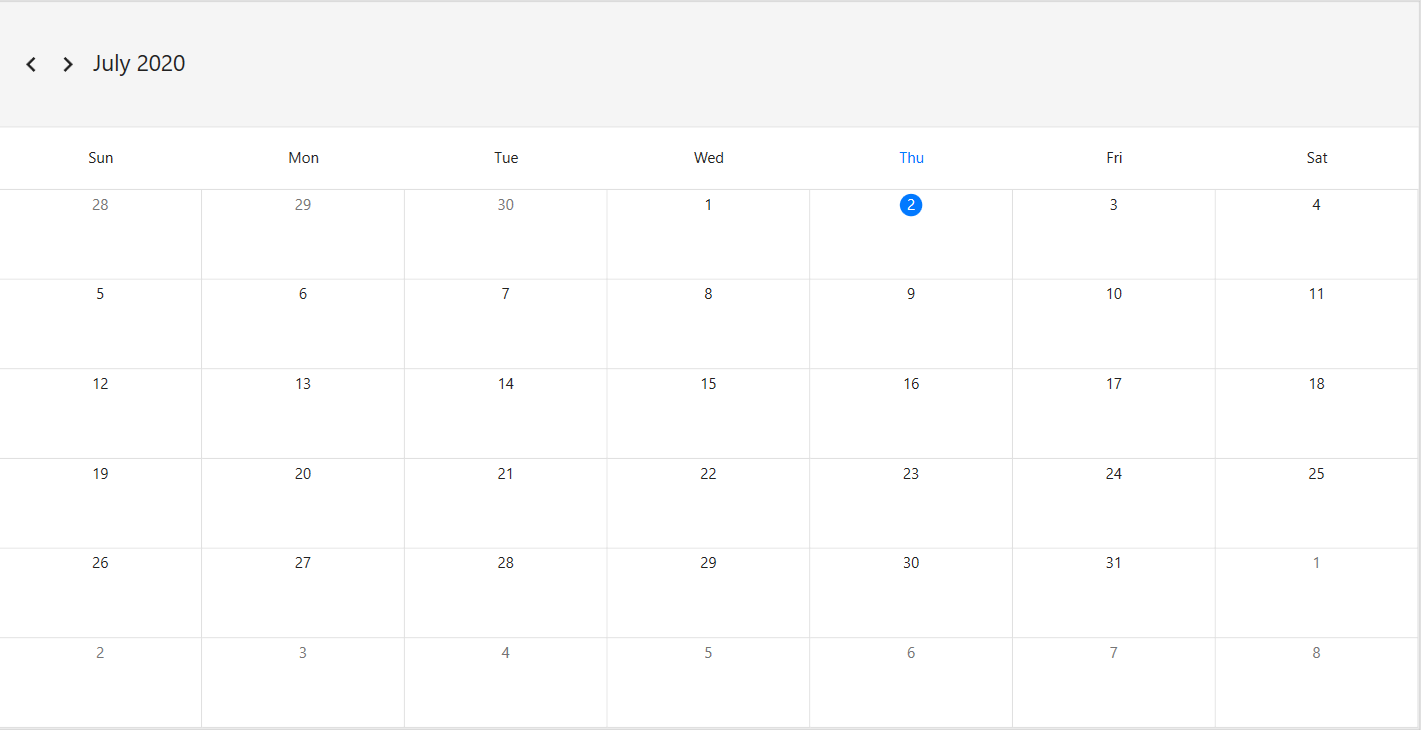Select Wednesday July 22
The image size is (1421, 730).
click(708, 503)
